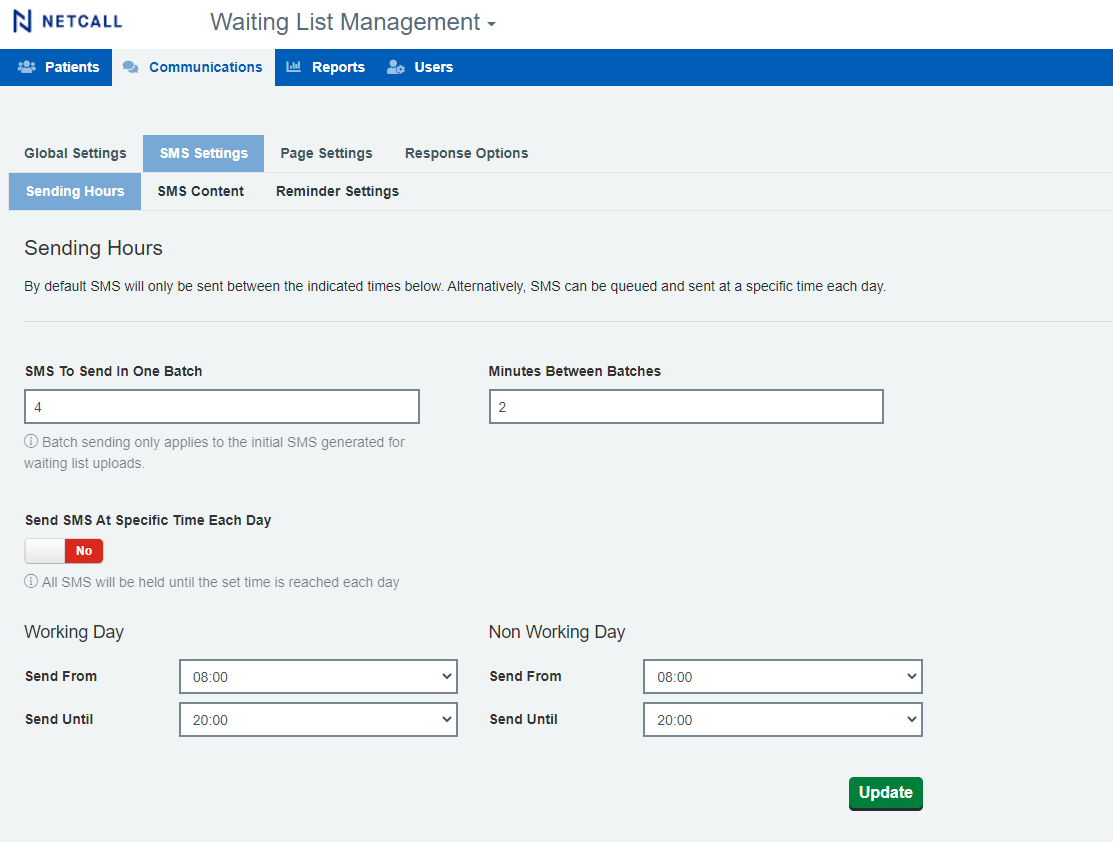
Task: Click info icon beside batch sending note
Action: 31,442
